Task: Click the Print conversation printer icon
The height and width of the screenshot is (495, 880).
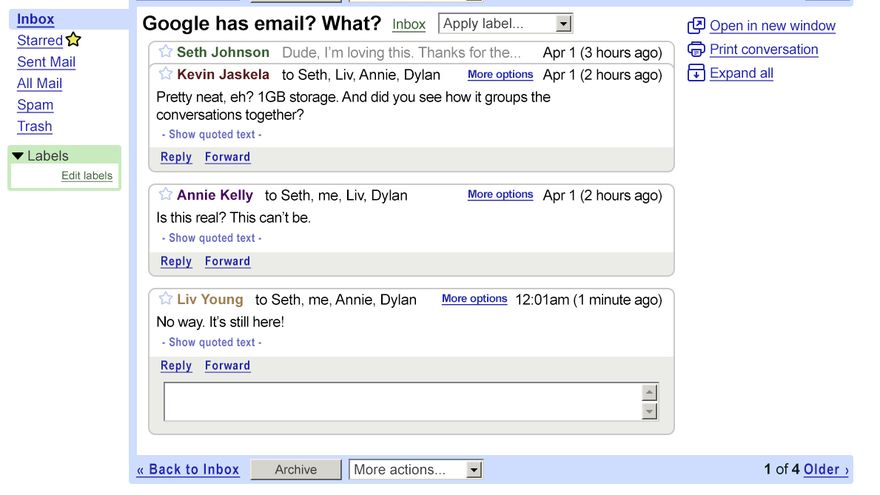Action: coord(696,49)
